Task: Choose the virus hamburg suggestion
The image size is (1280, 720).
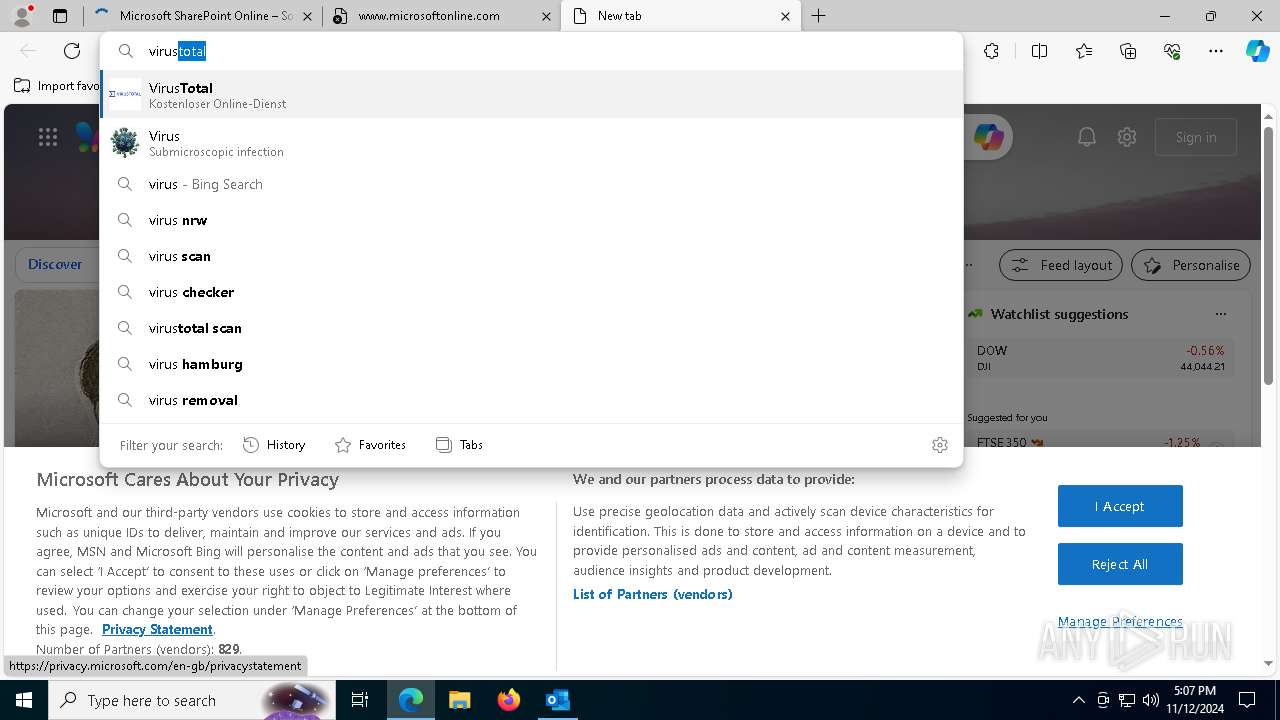Action: tap(531, 364)
